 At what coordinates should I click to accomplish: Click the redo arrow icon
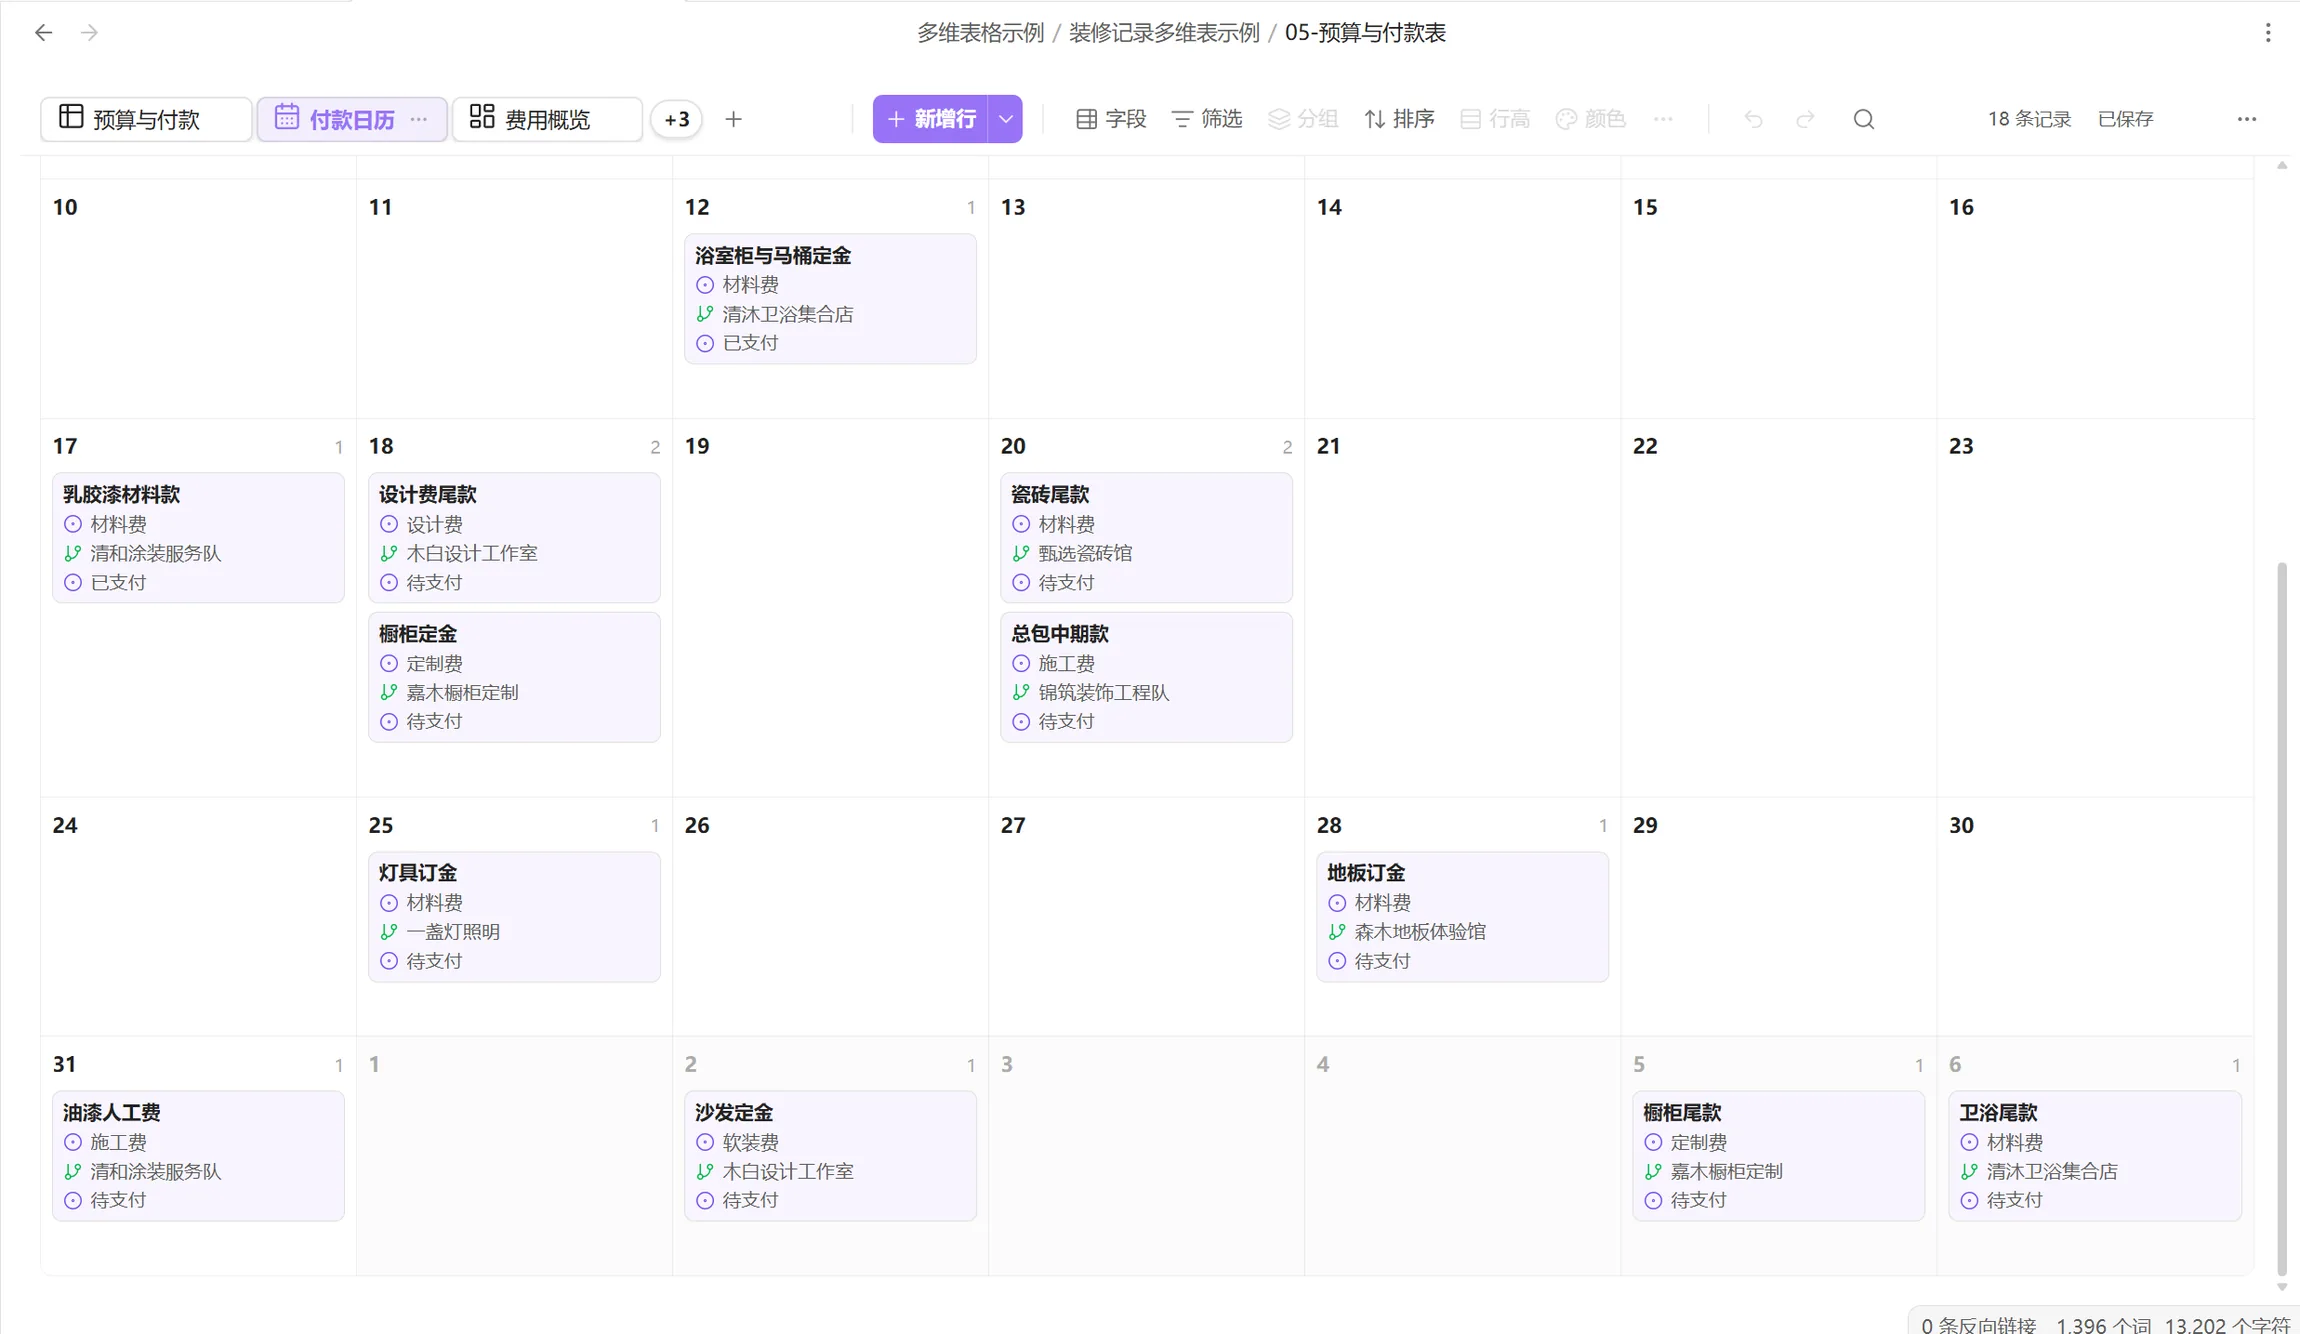point(1805,119)
